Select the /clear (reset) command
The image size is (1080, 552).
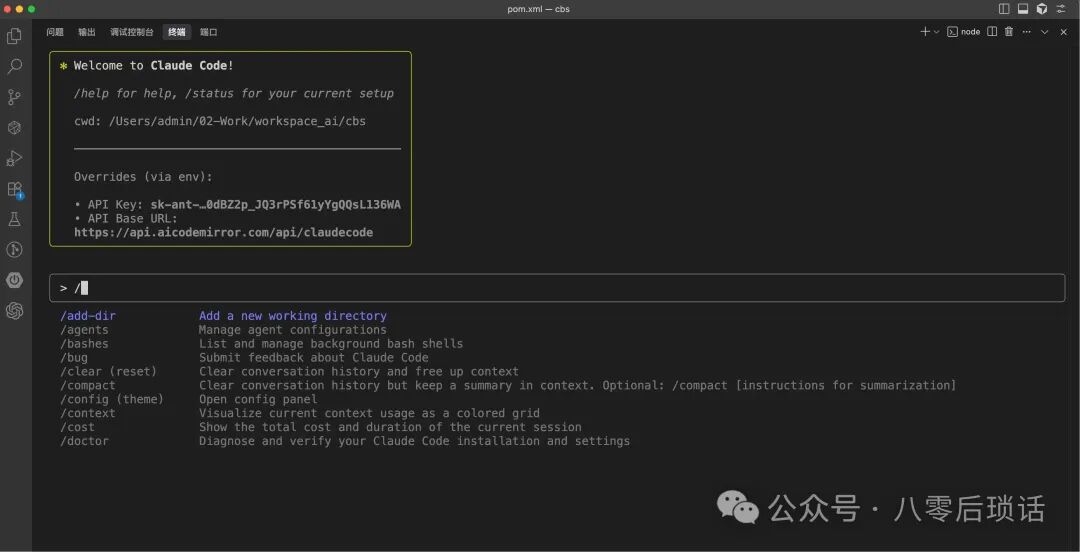(108, 371)
